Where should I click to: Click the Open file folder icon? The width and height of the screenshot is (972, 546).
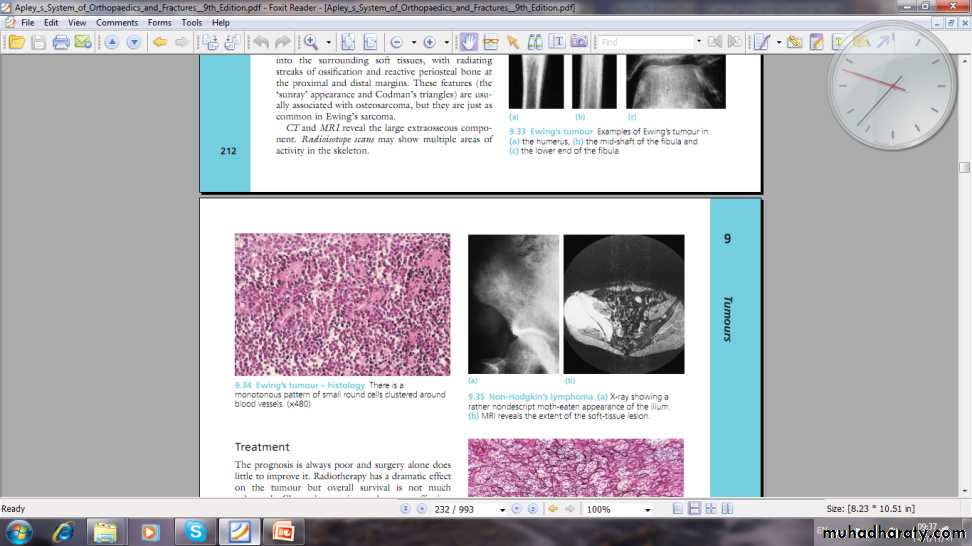point(15,42)
